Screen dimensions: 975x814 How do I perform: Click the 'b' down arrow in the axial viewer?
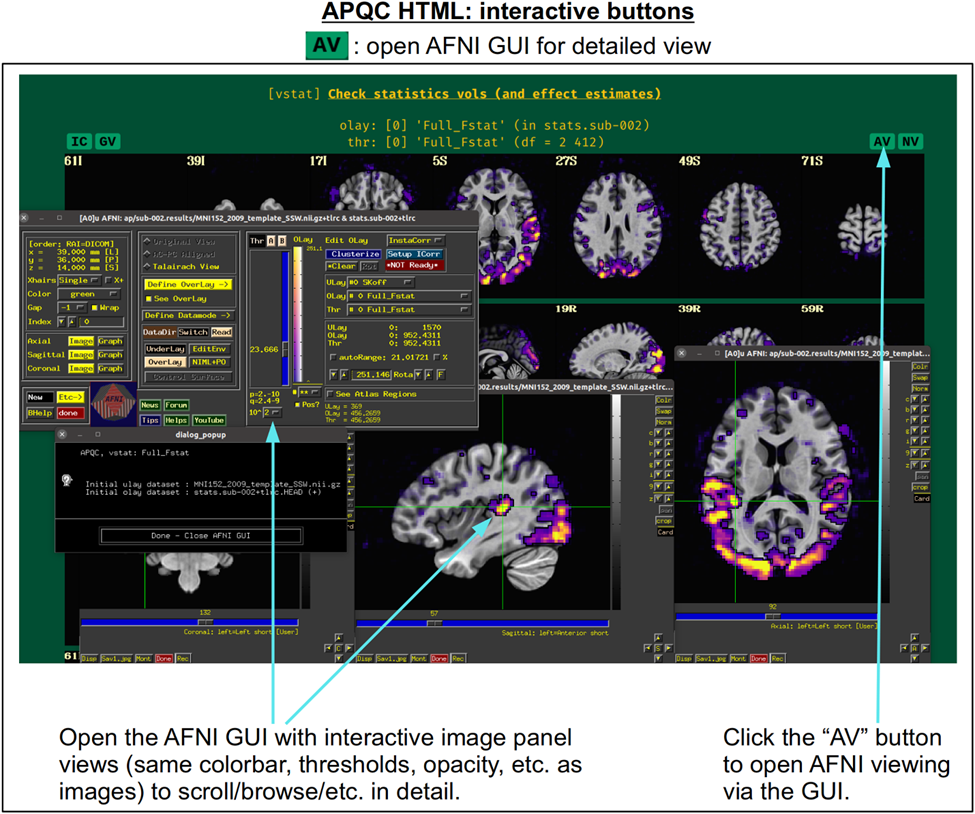click(x=915, y=410)
